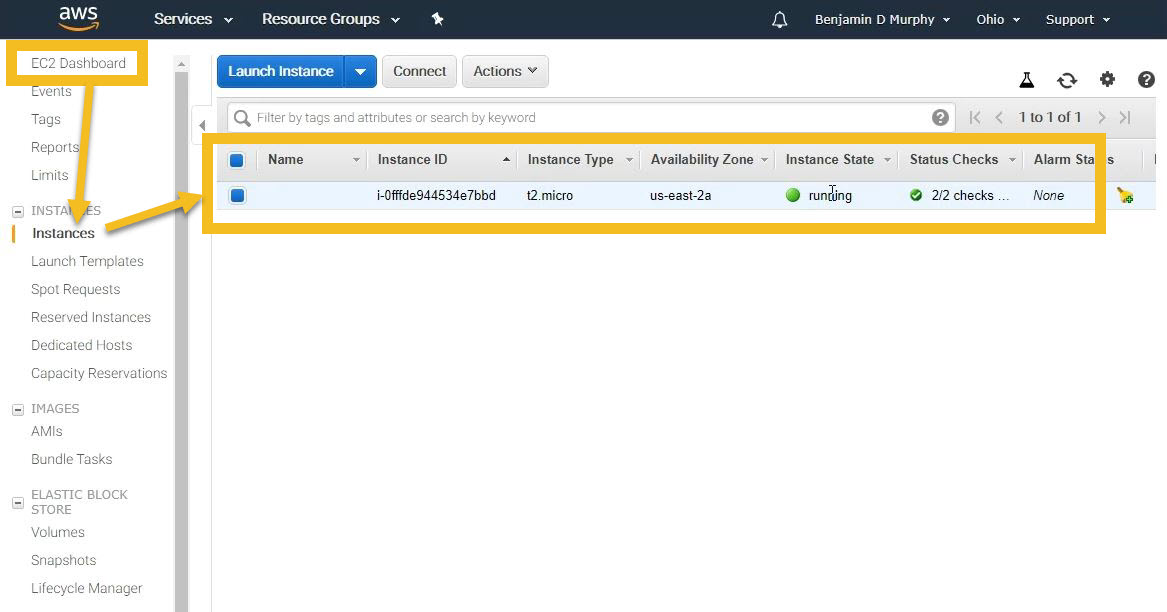Go to previous page of results

[x=1000, y=118]
